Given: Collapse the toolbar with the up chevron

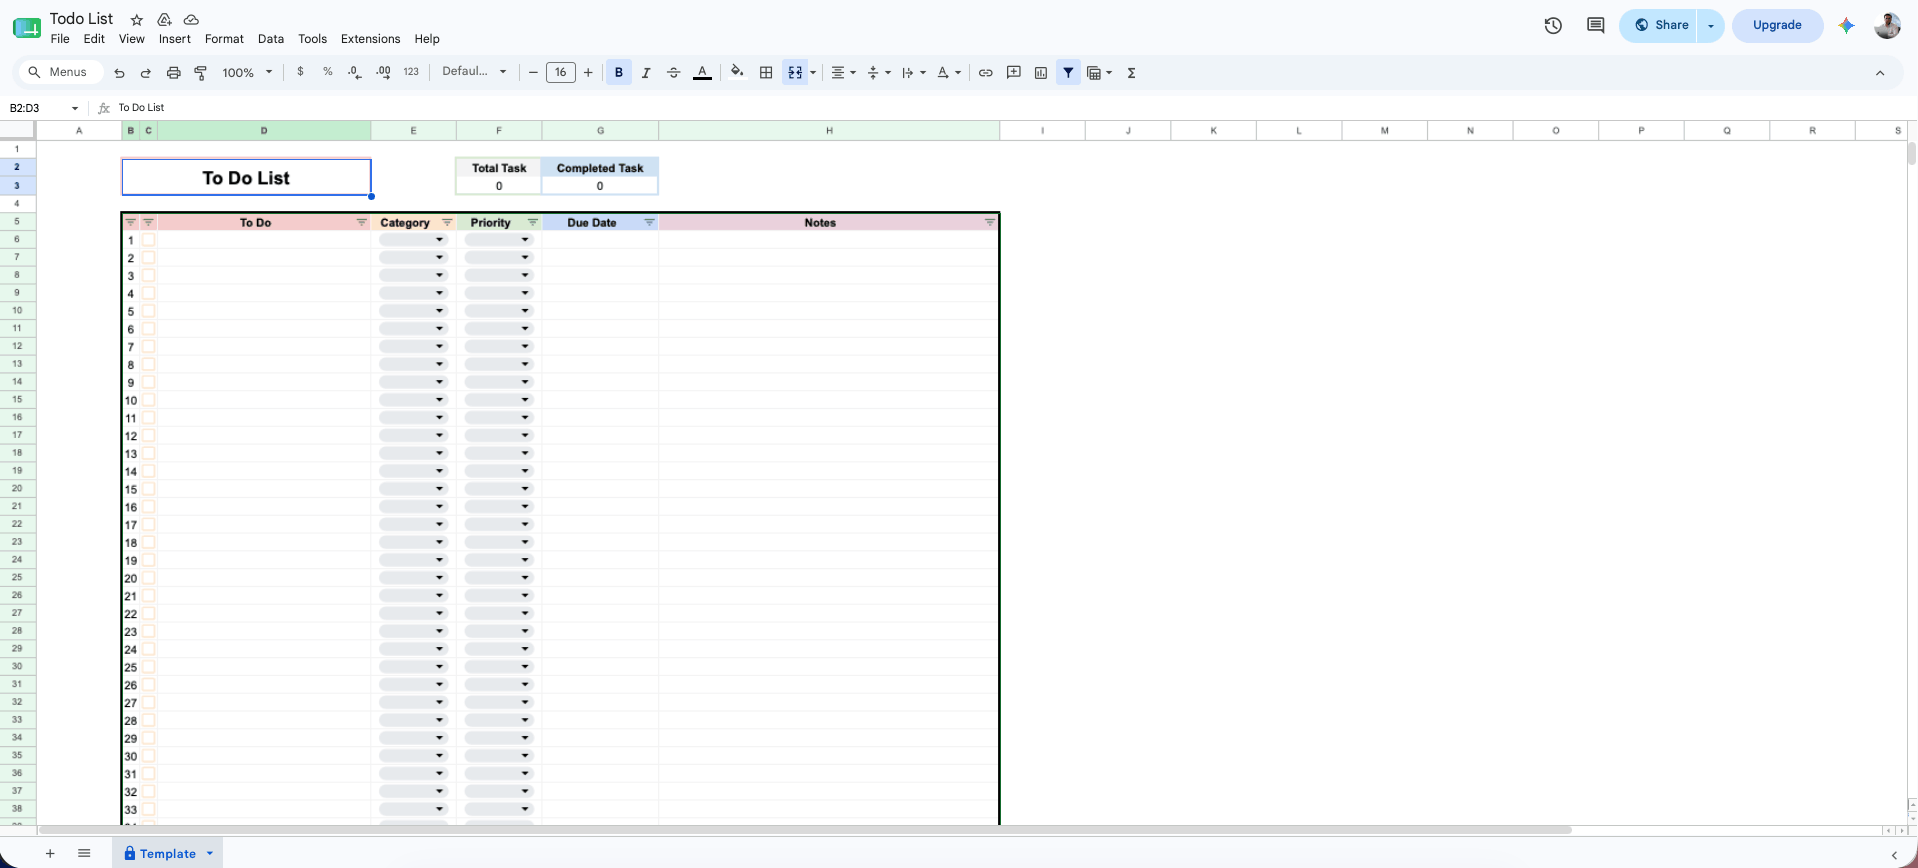Looking at the screenshot, I should point(1880,73).
